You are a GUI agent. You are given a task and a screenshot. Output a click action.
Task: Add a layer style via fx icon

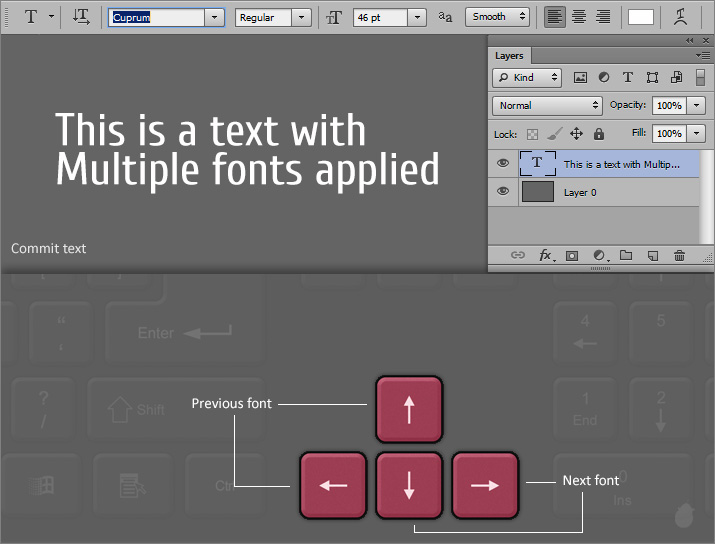546,256
